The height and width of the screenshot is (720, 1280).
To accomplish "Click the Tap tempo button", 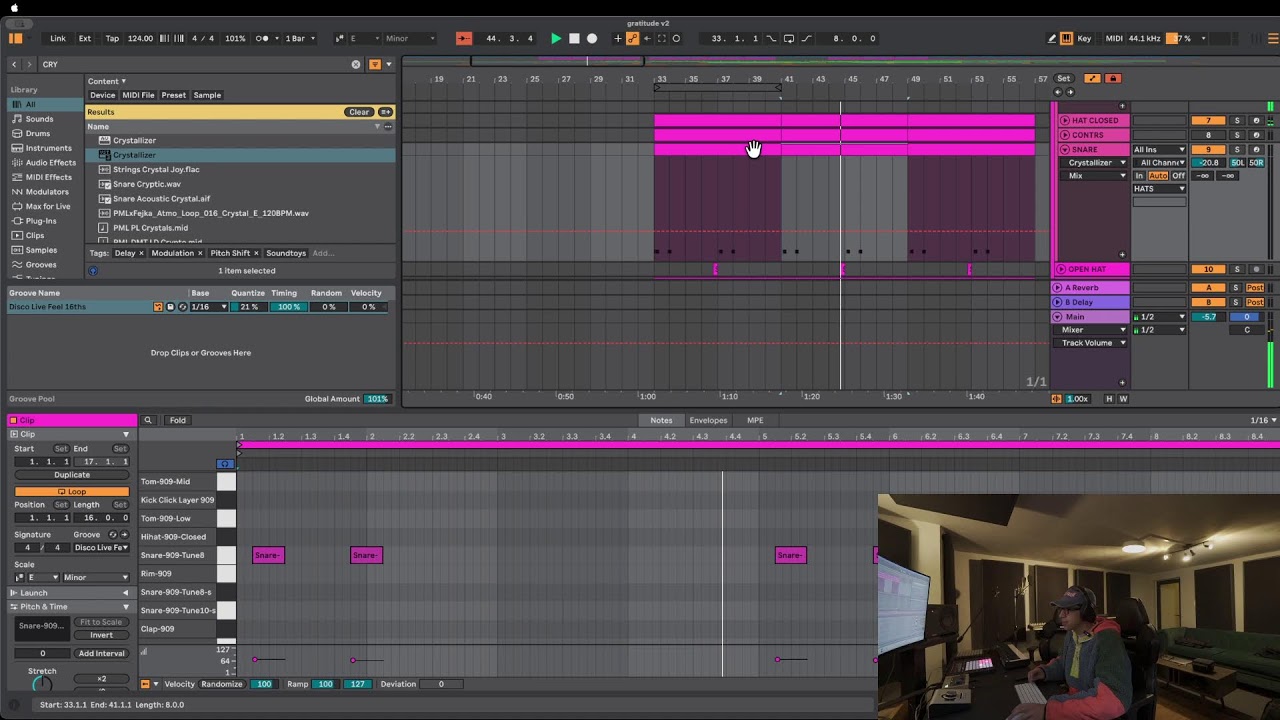I will coord(112,38).
